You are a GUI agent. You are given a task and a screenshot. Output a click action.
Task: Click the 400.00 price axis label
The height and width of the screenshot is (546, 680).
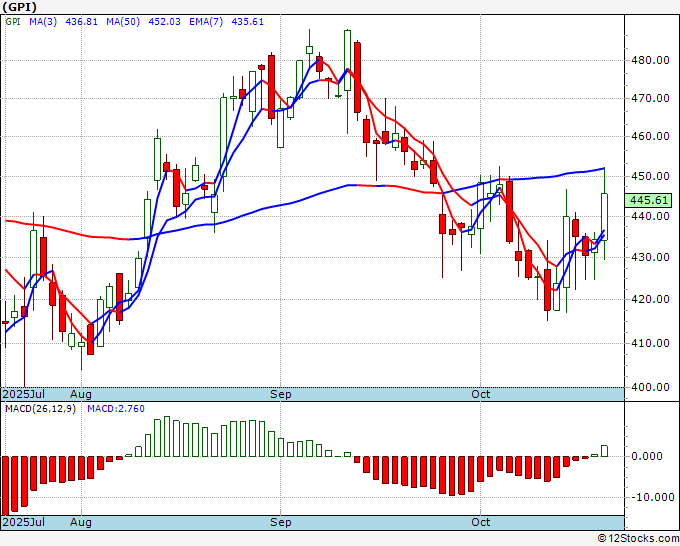coord(650,387)
